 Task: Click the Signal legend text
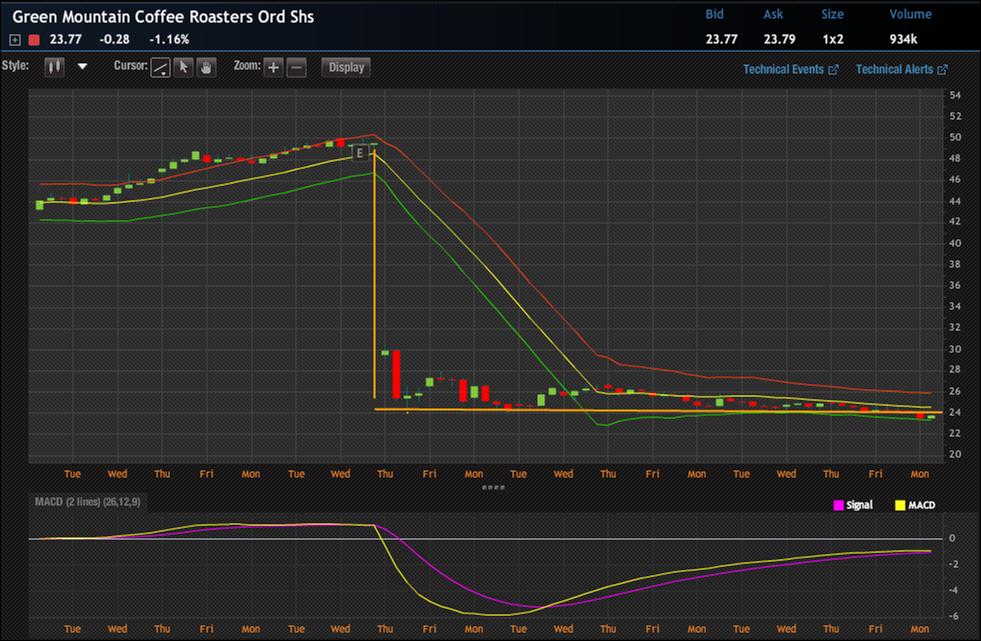click(x=859, y=505)
